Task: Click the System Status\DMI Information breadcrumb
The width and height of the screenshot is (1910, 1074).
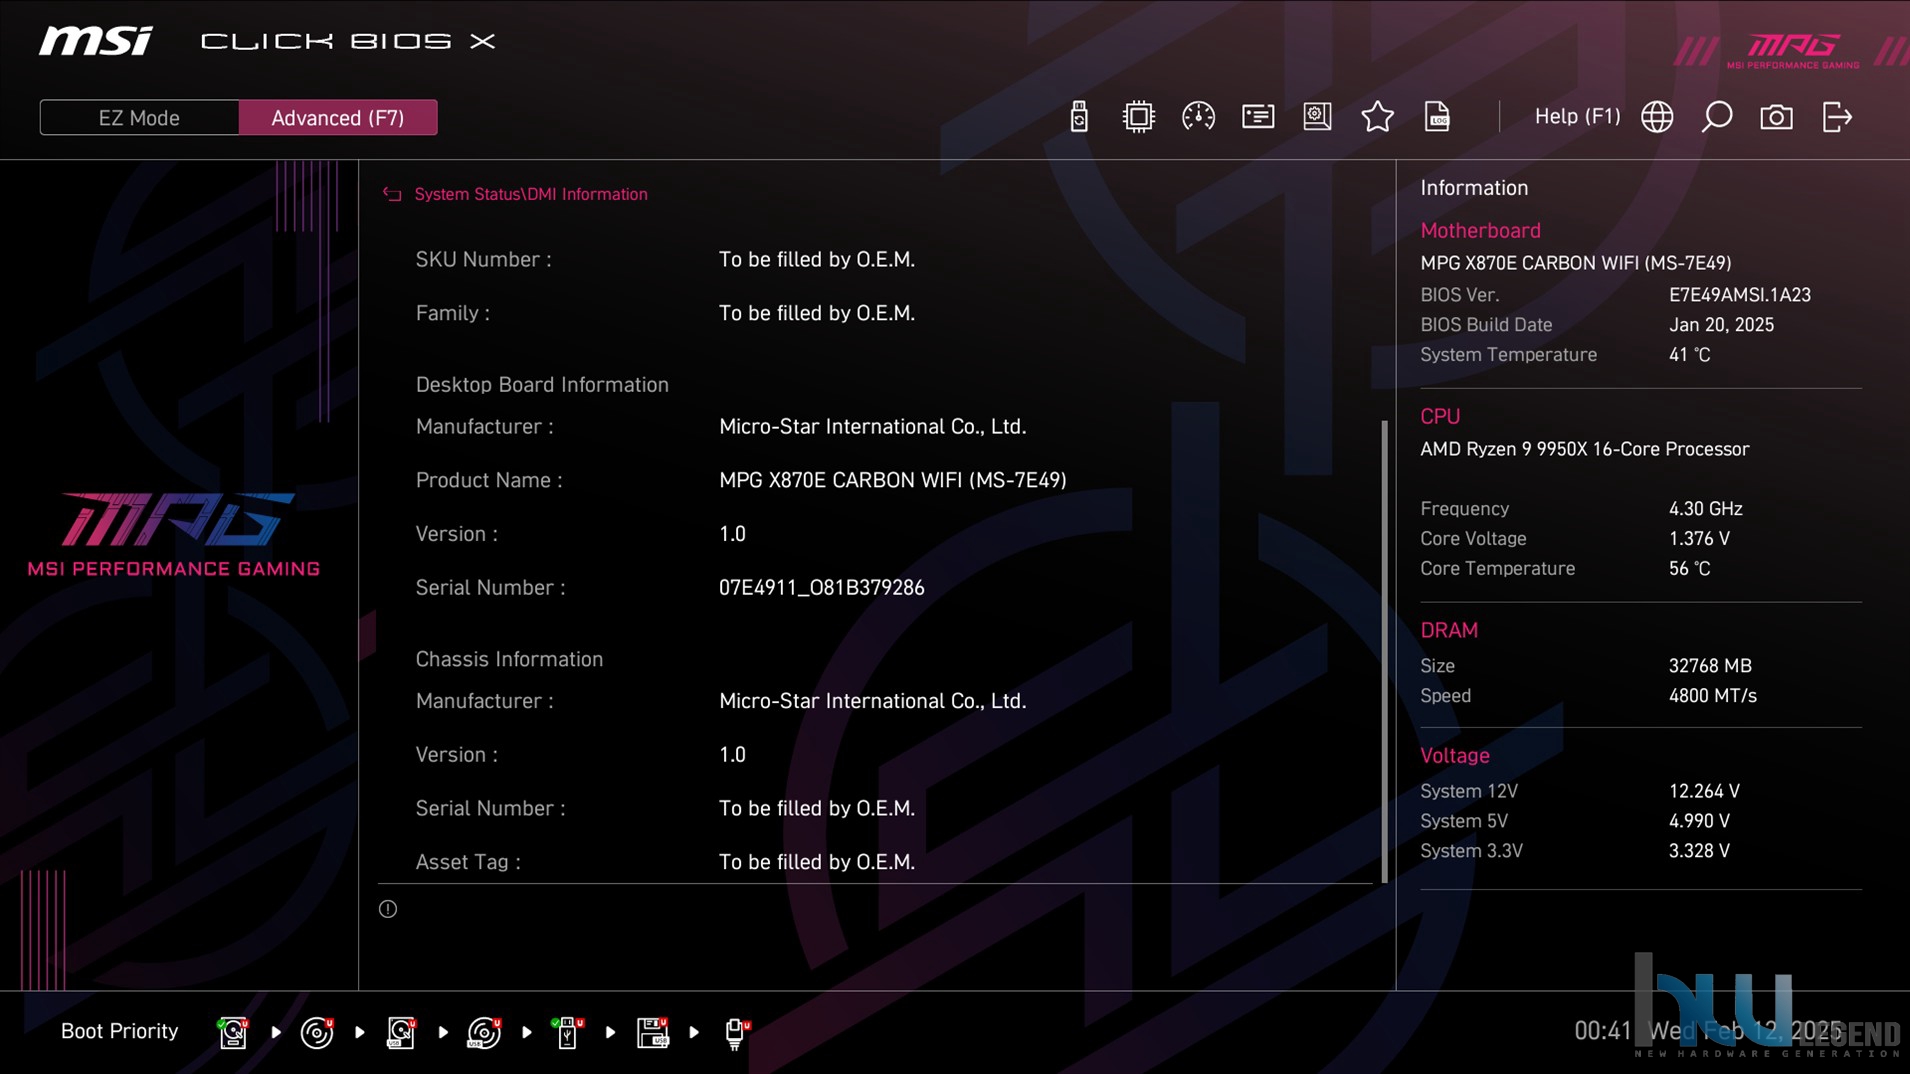Action: (x=531, y=194)
